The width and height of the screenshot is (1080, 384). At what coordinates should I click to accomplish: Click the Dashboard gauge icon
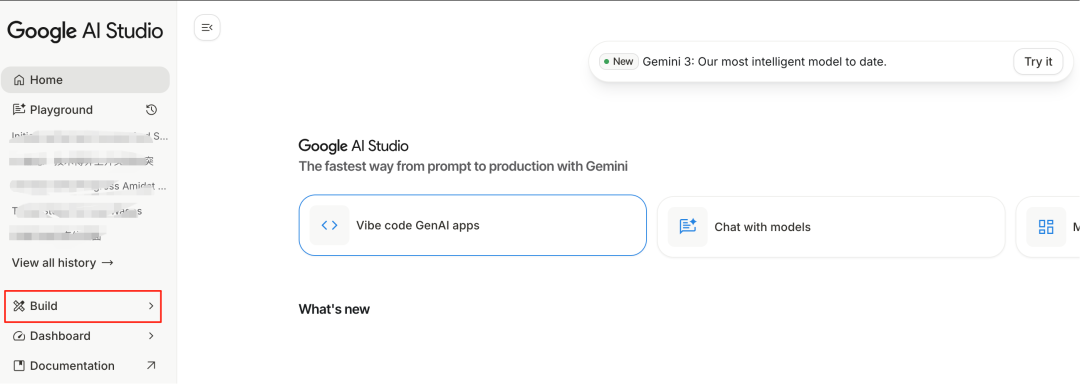pyautogui.click(x=19, y=336)
